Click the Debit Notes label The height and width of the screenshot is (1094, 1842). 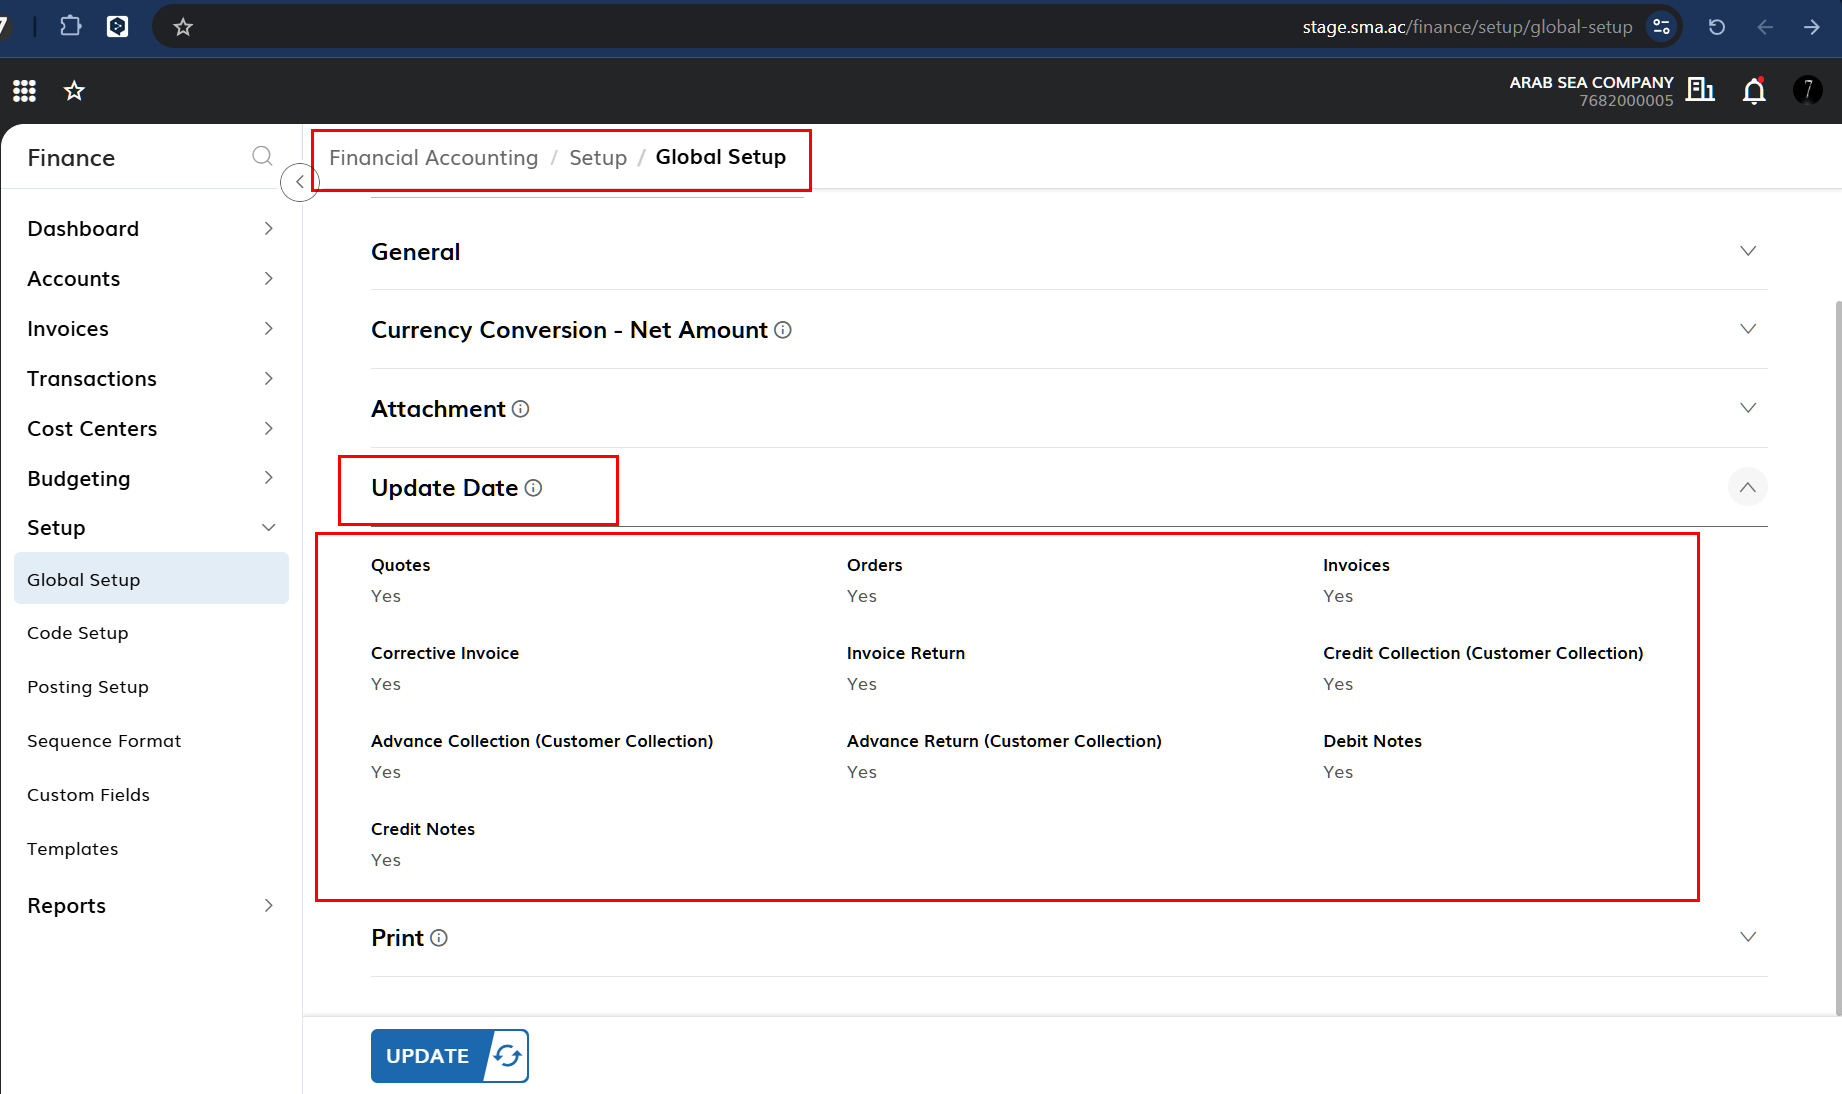tap(1372, 741)
